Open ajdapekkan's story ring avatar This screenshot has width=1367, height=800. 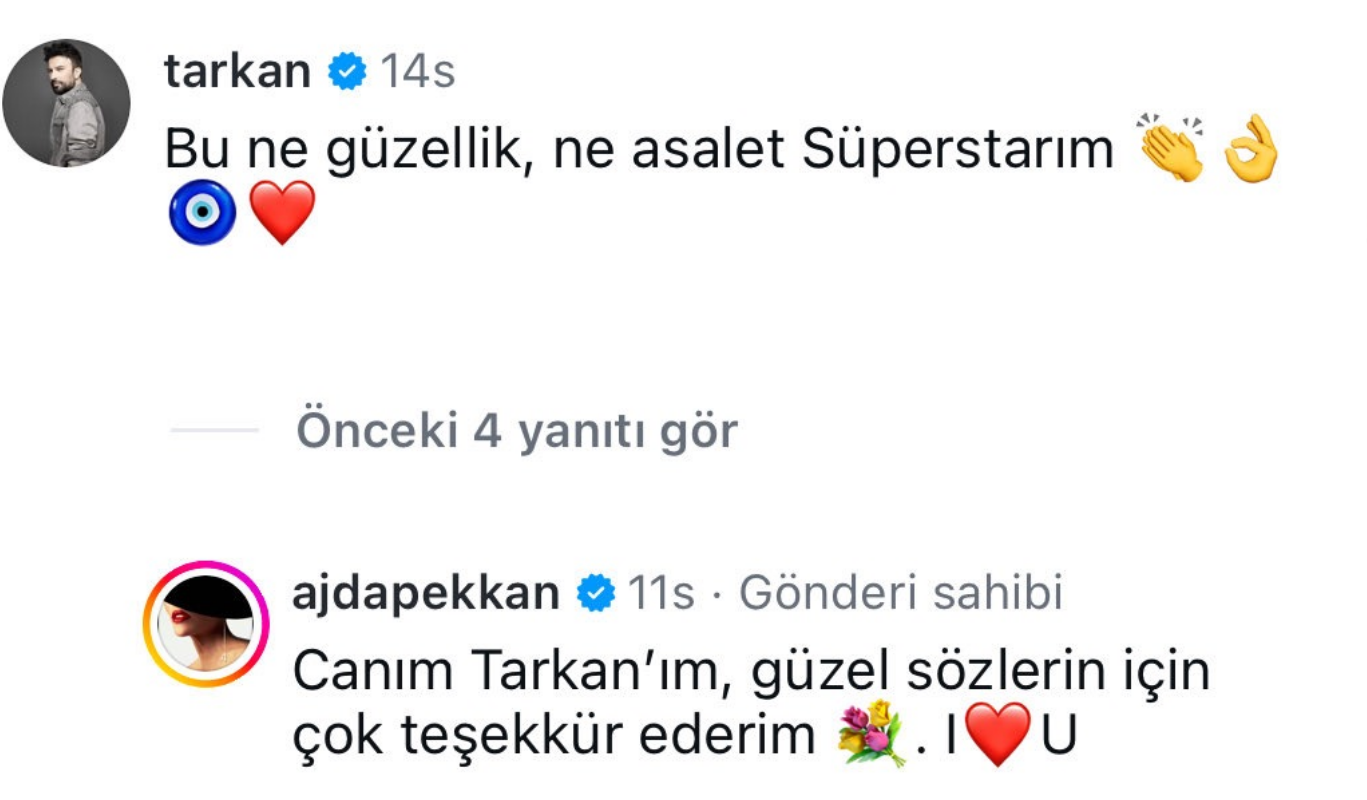tap(206, 624)
